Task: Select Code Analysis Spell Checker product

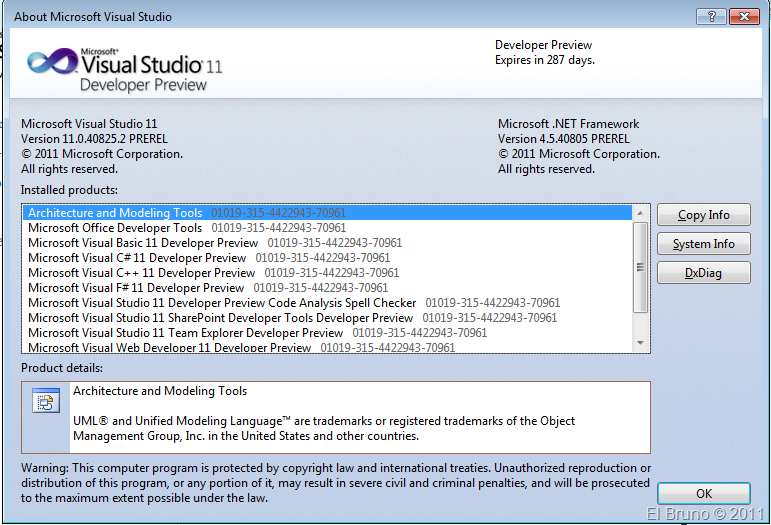Action: coord(222,303)
